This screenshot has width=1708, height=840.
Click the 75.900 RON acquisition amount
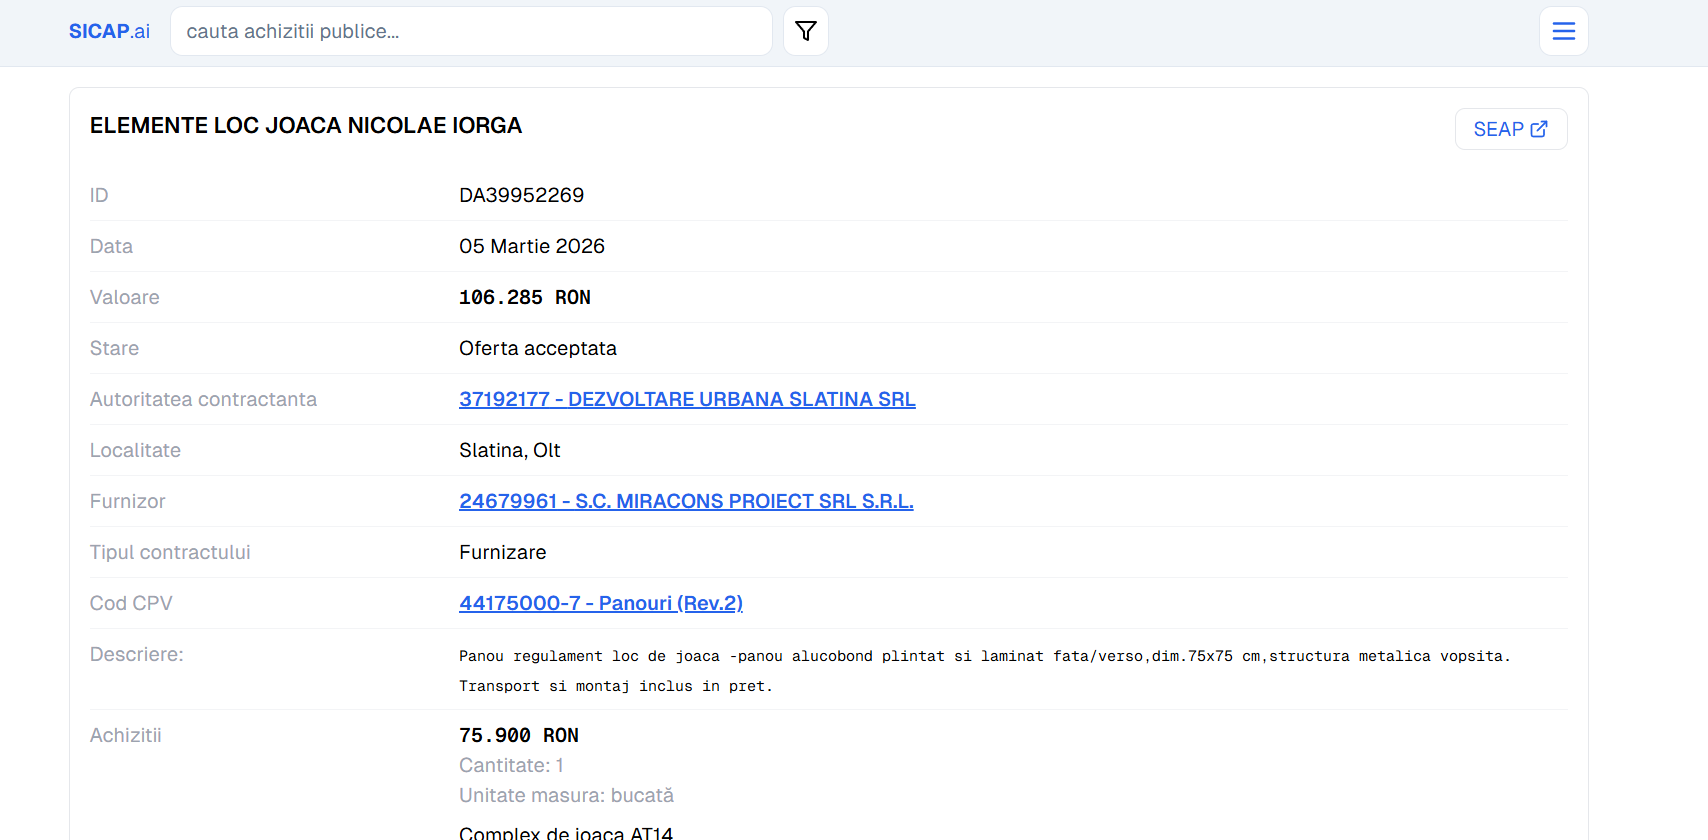pyautogui.click(x=518, y=735)
